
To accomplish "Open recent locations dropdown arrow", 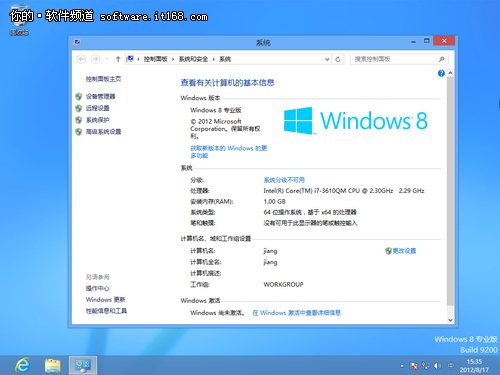I will pos(107,59).
